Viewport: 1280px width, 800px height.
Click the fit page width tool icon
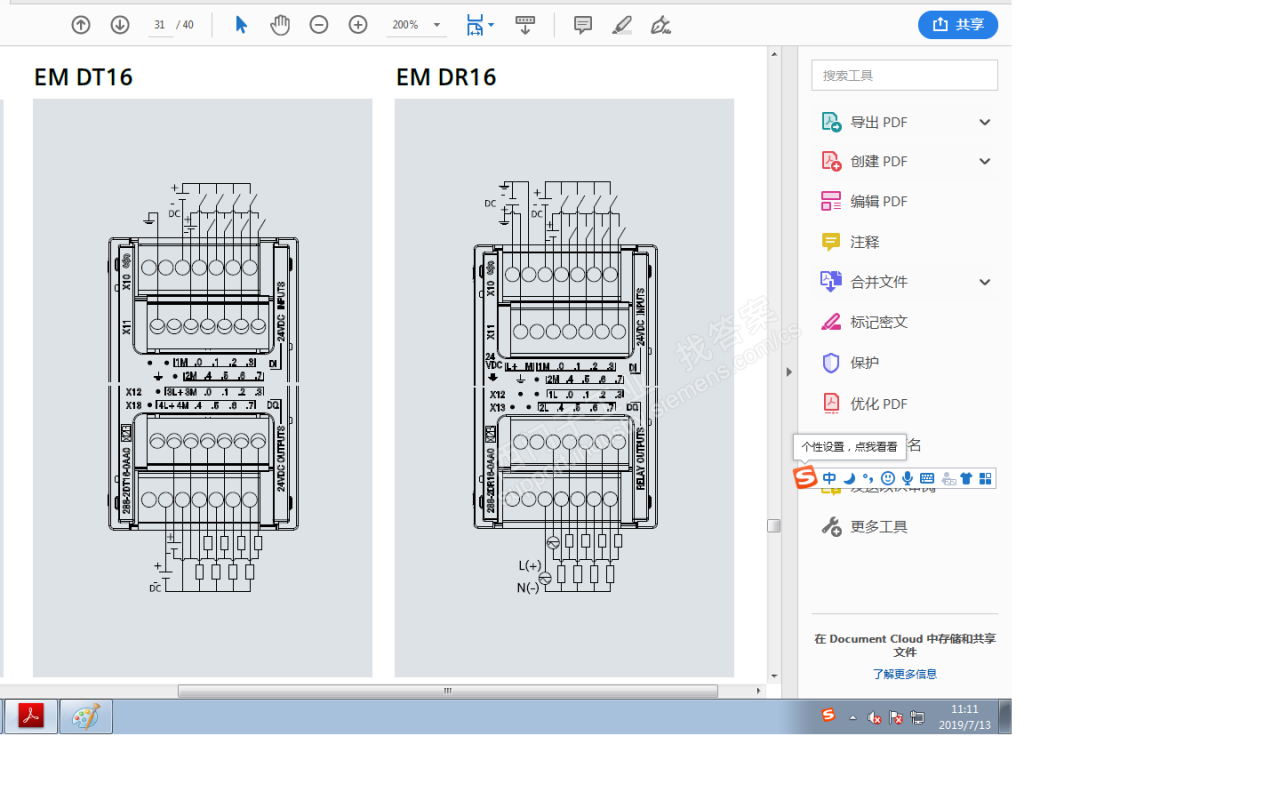click(x=474, y=25)
